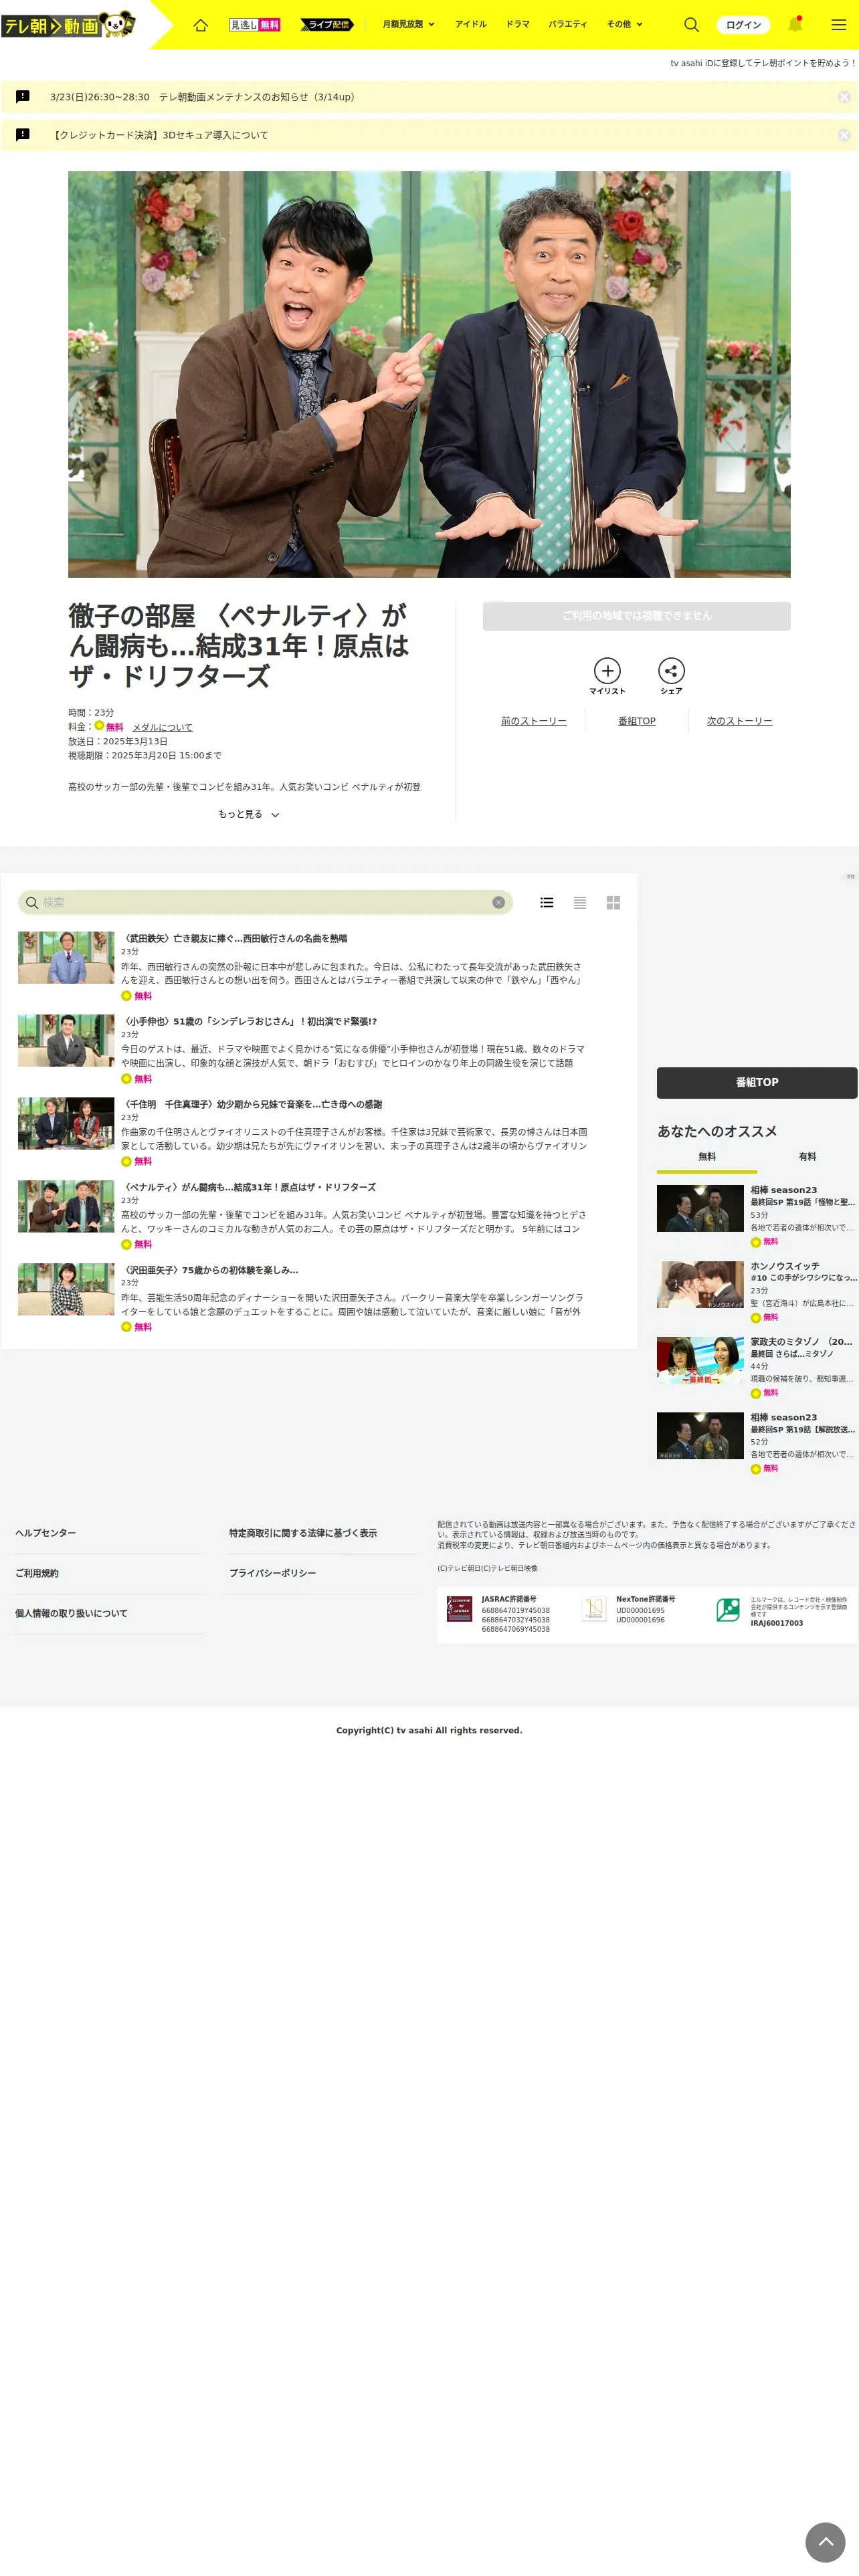Switch to compact list view
The width and height of the screenshot is (859, 2576).
click(x=580, y=902)
